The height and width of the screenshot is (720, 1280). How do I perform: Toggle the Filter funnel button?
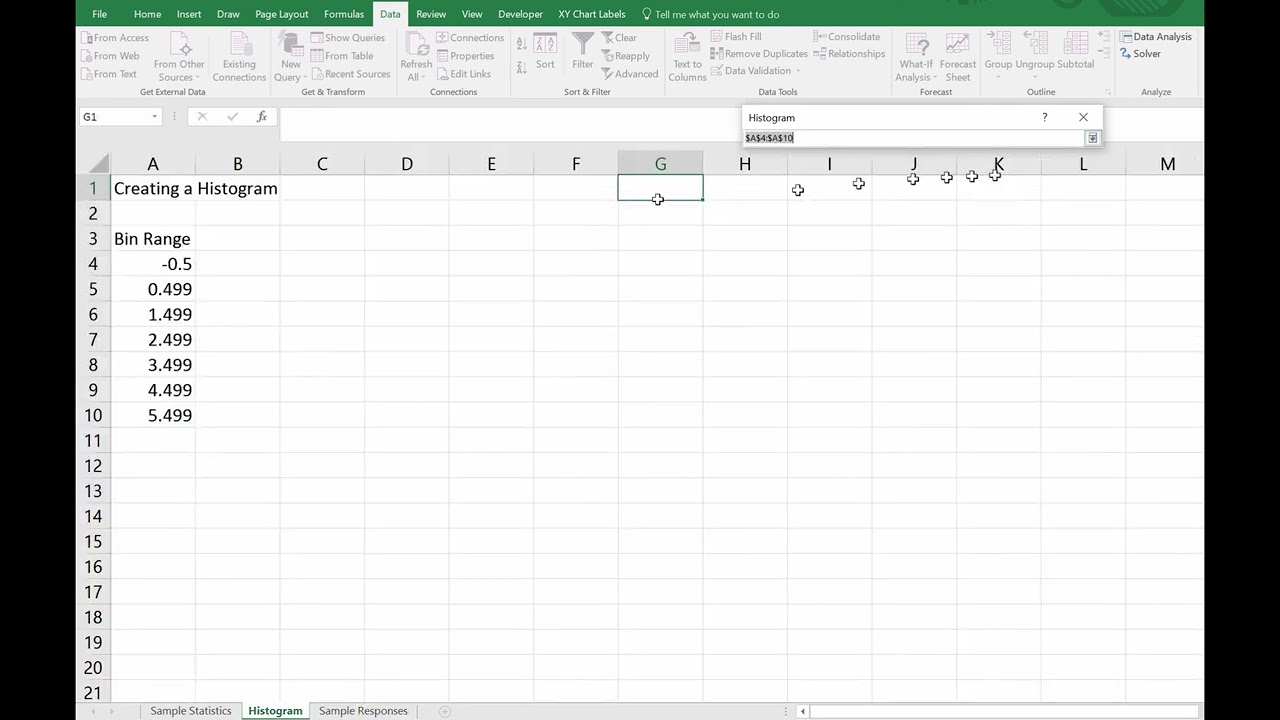pyautogui.click(x=583, y=52)
